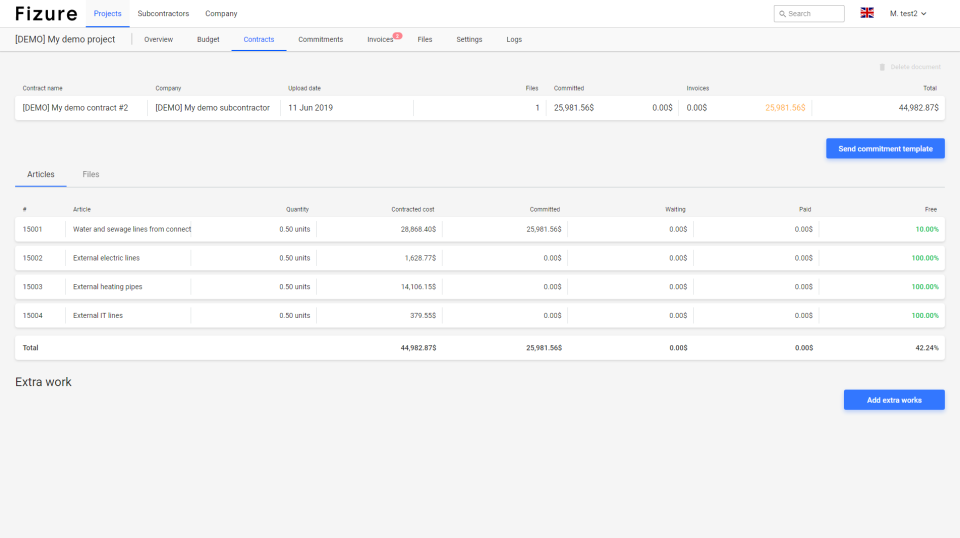Open the Logs tab
Viewport: 960px width, 538px height.
tap(514, 39)
